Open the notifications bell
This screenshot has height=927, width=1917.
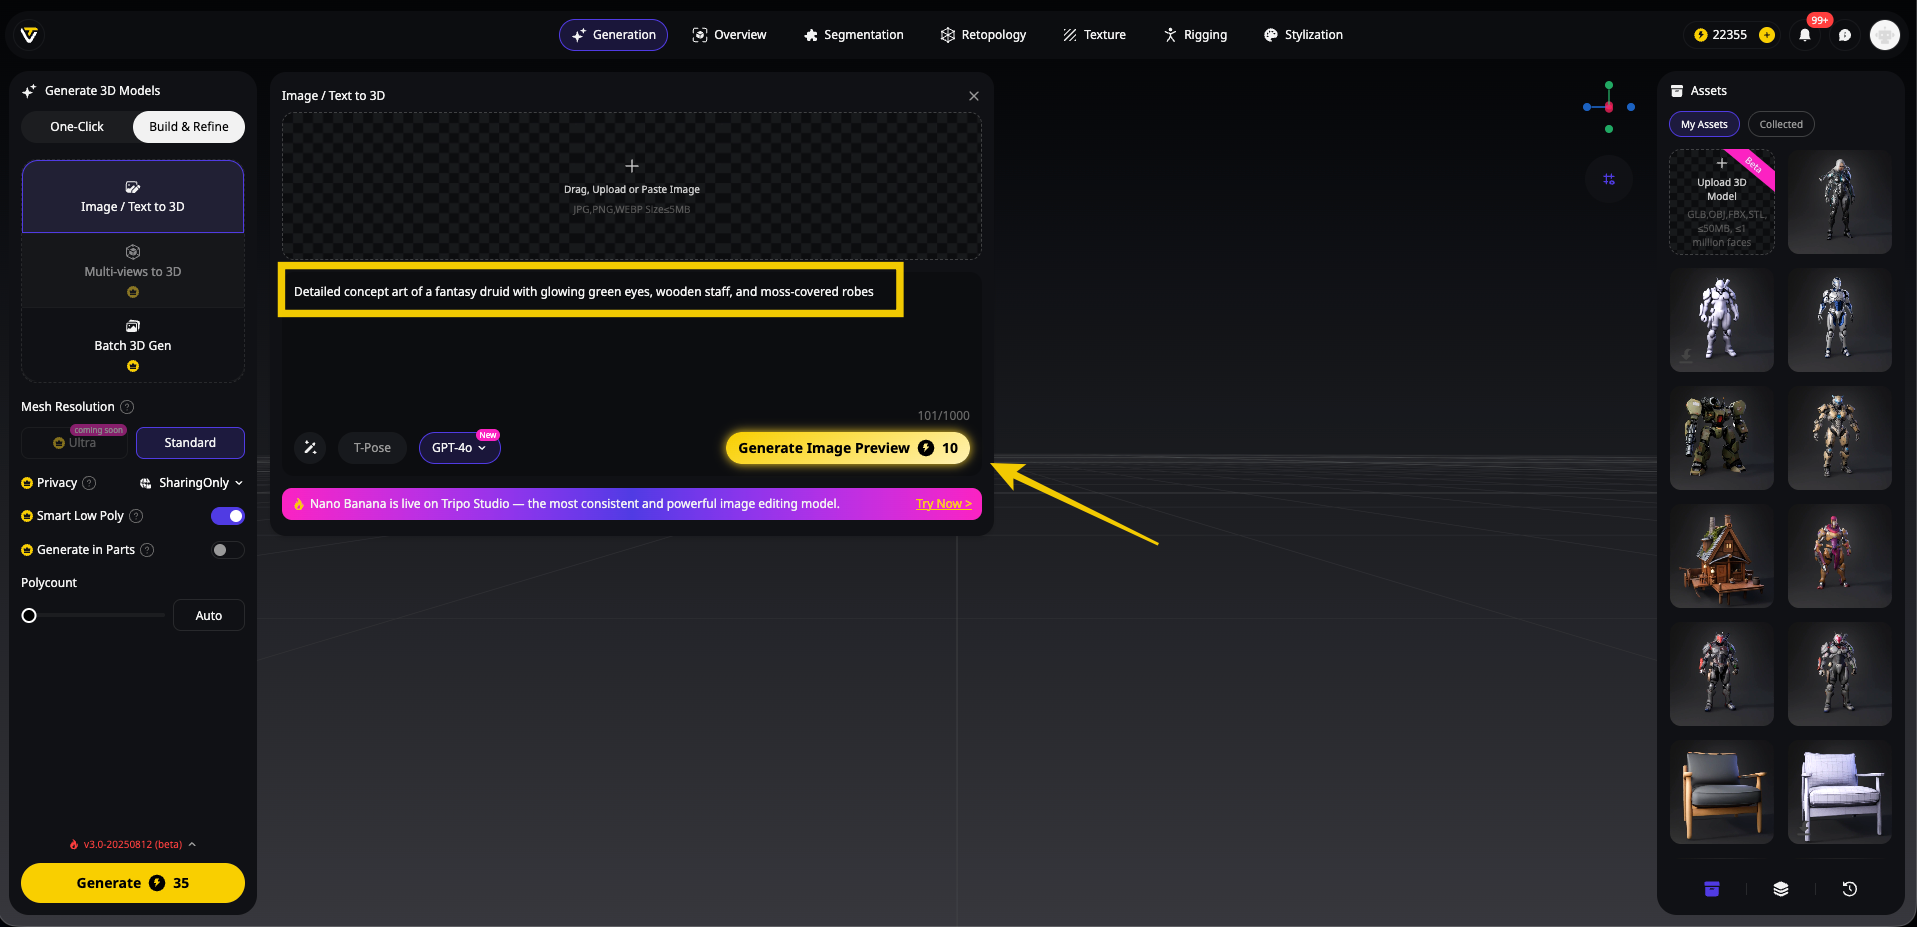click(x=1805, y=35)
